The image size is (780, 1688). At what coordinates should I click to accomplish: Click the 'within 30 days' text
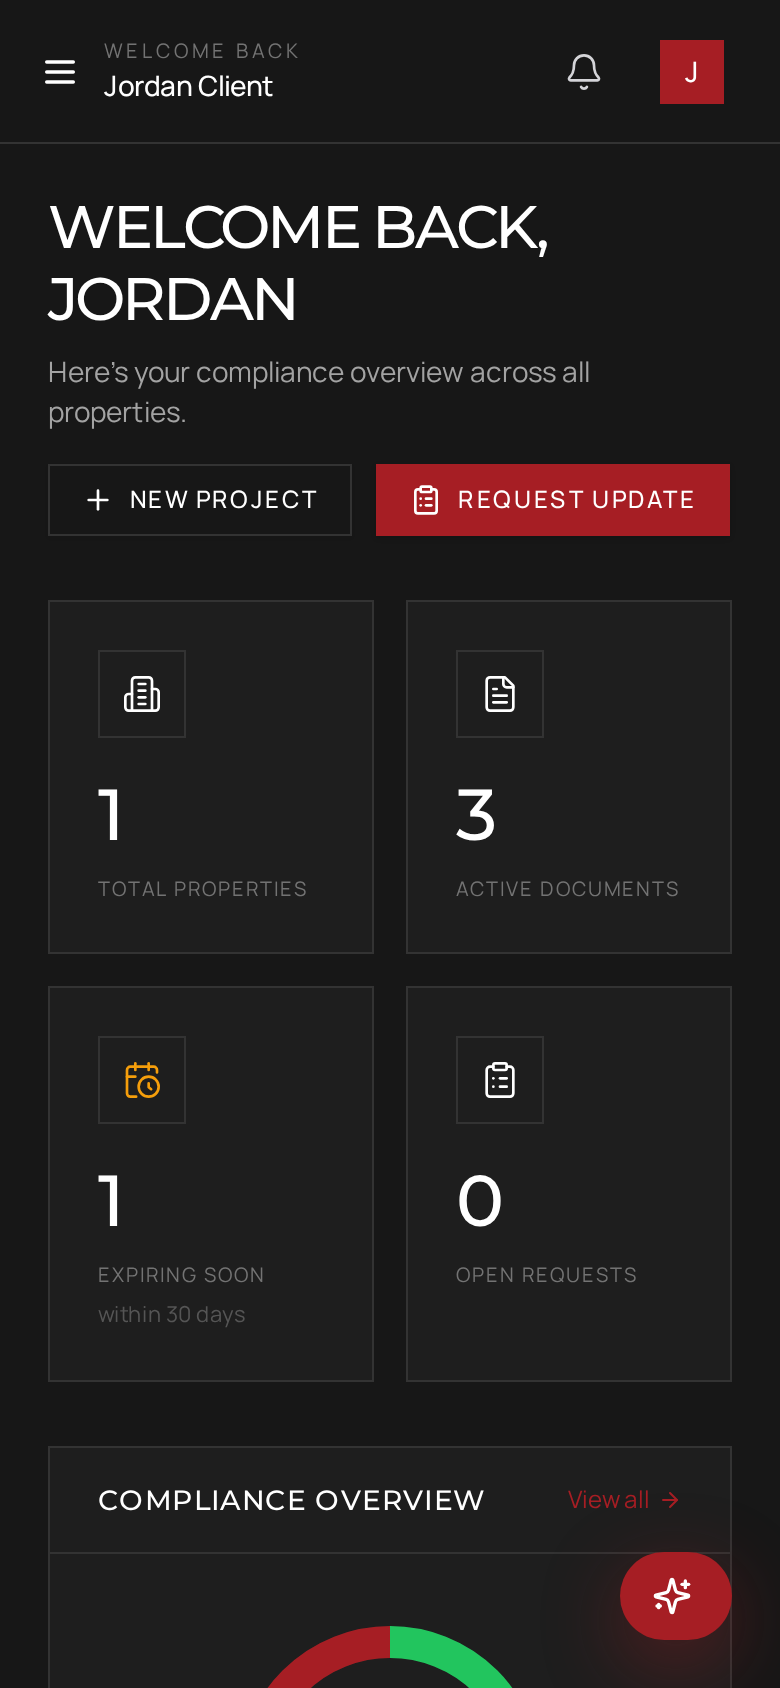(172, 1314)
